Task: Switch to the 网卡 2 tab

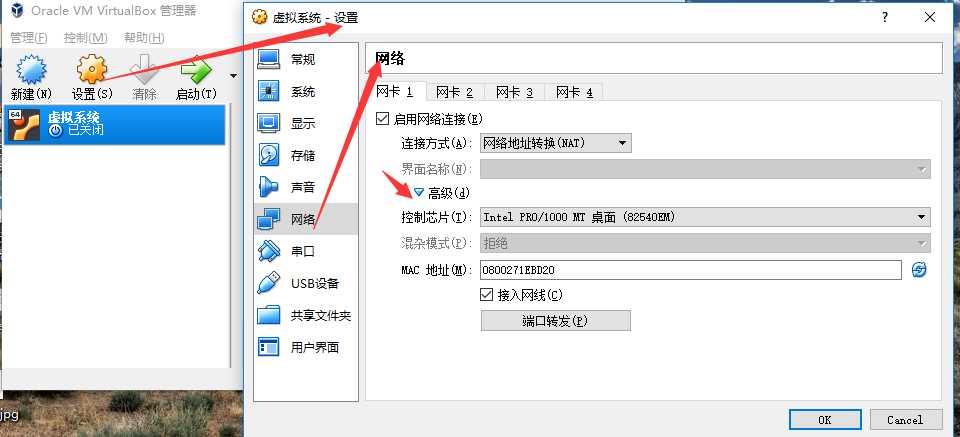Action: pyautogui.click(x=454, y=92)
